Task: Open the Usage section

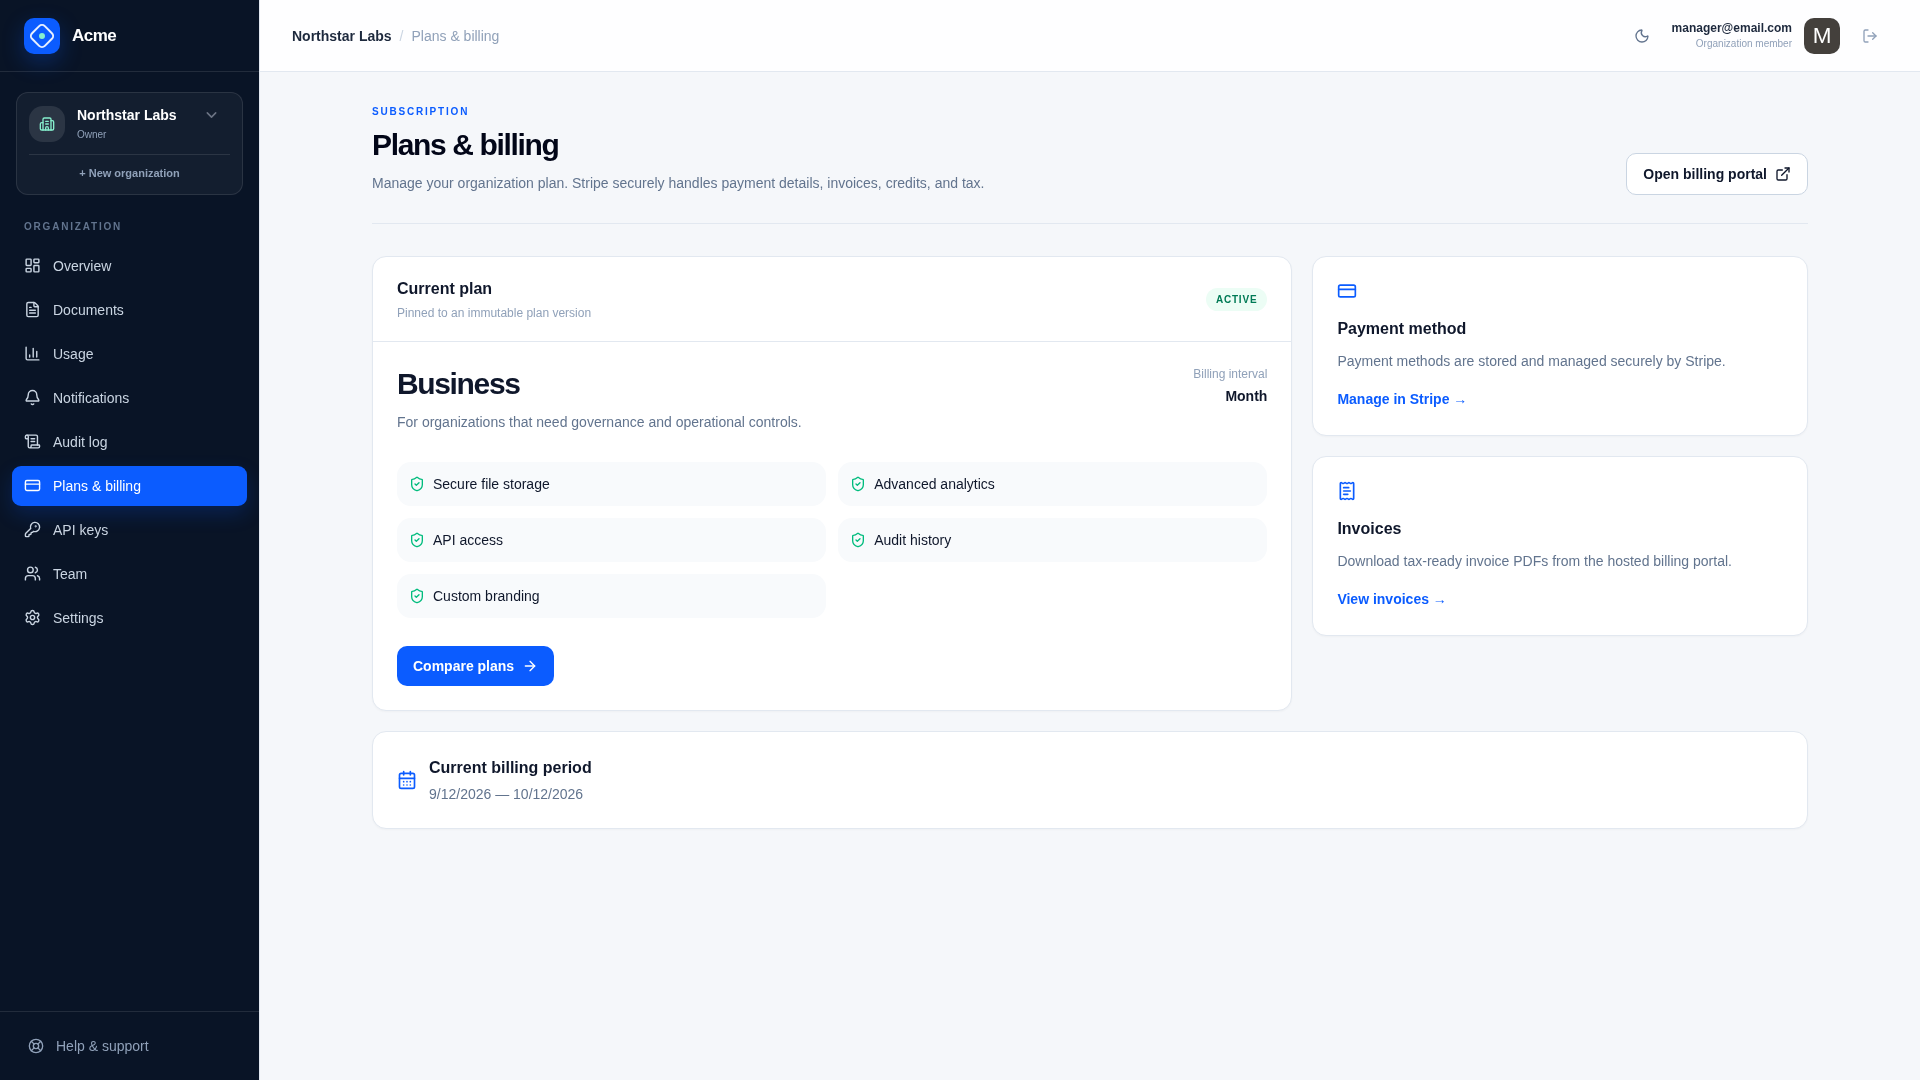Action: tap(129, 354)
